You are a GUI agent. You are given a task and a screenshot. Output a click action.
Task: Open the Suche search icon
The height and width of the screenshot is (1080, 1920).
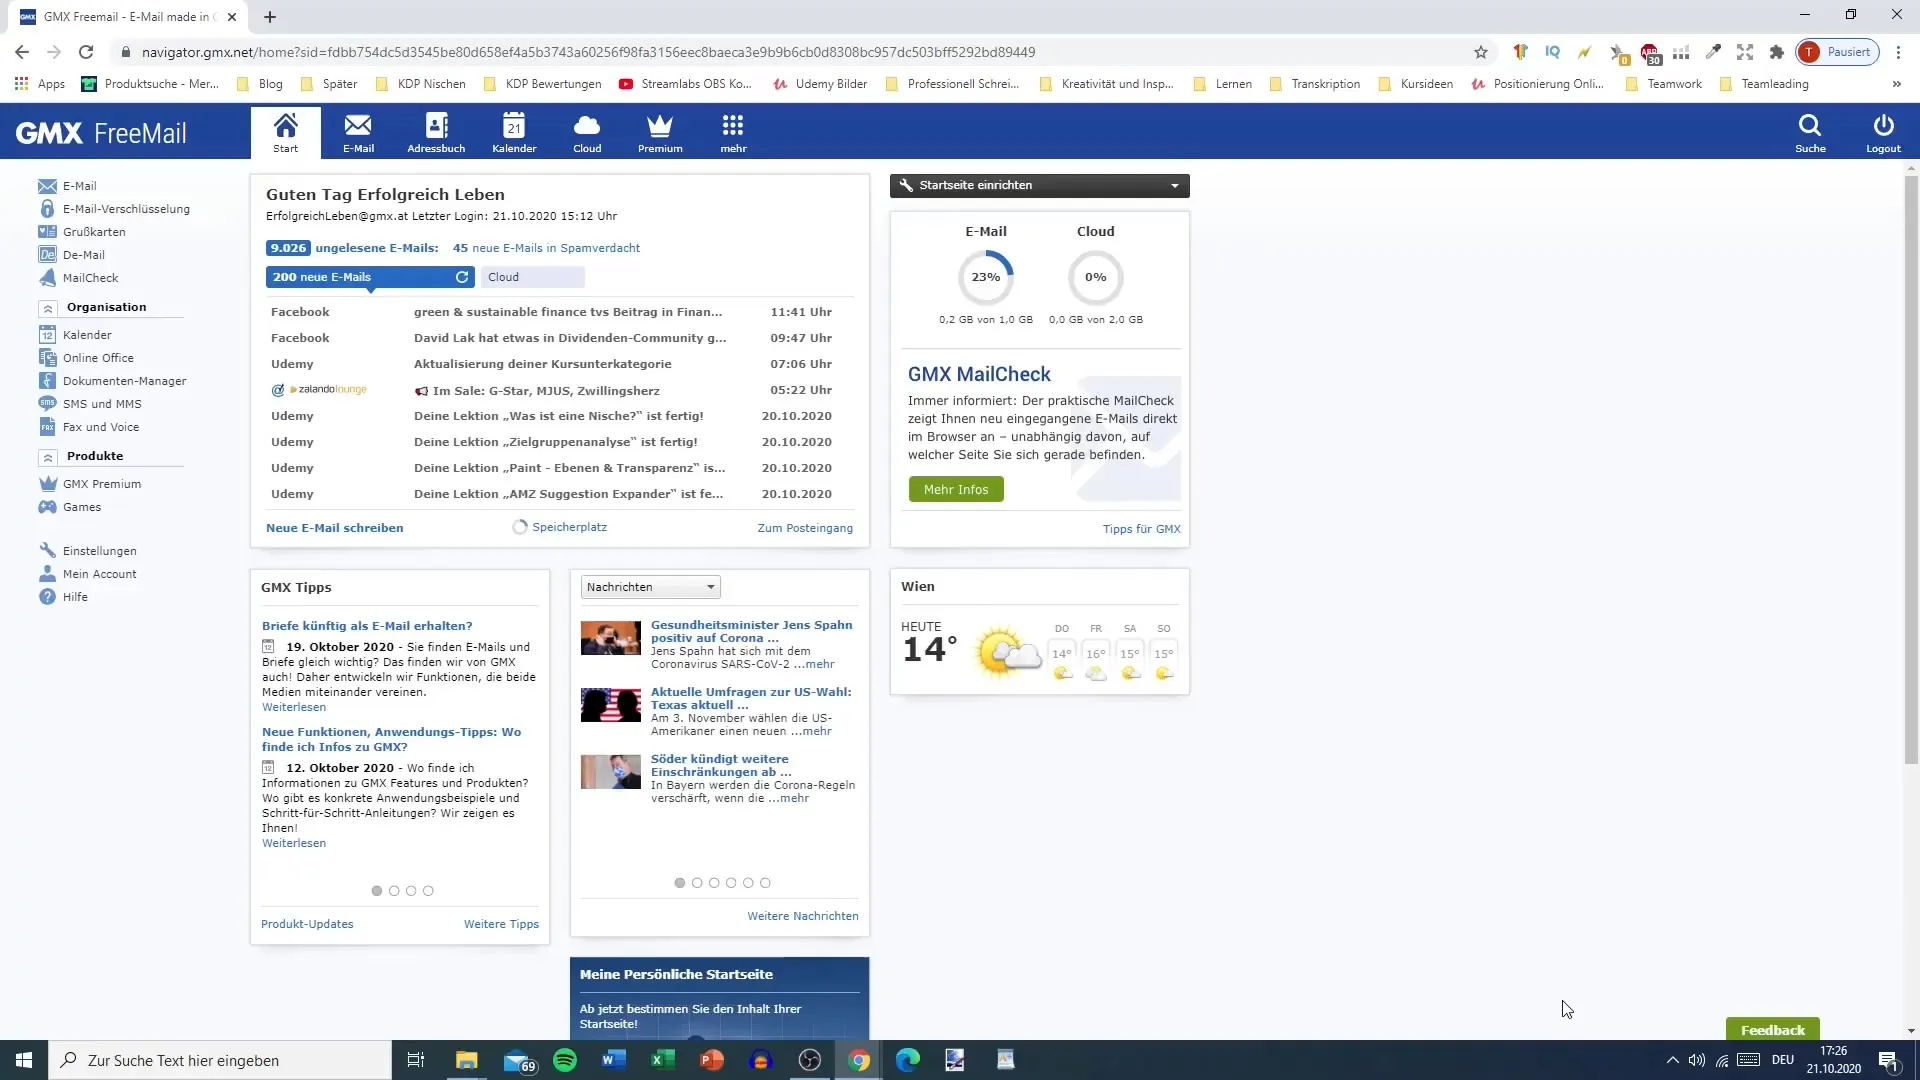(1809, 132)
